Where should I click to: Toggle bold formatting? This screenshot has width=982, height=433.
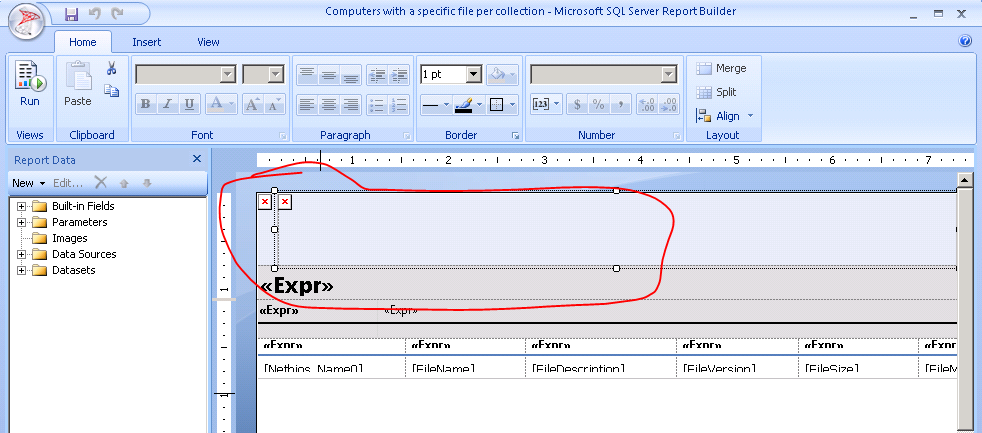146,105
